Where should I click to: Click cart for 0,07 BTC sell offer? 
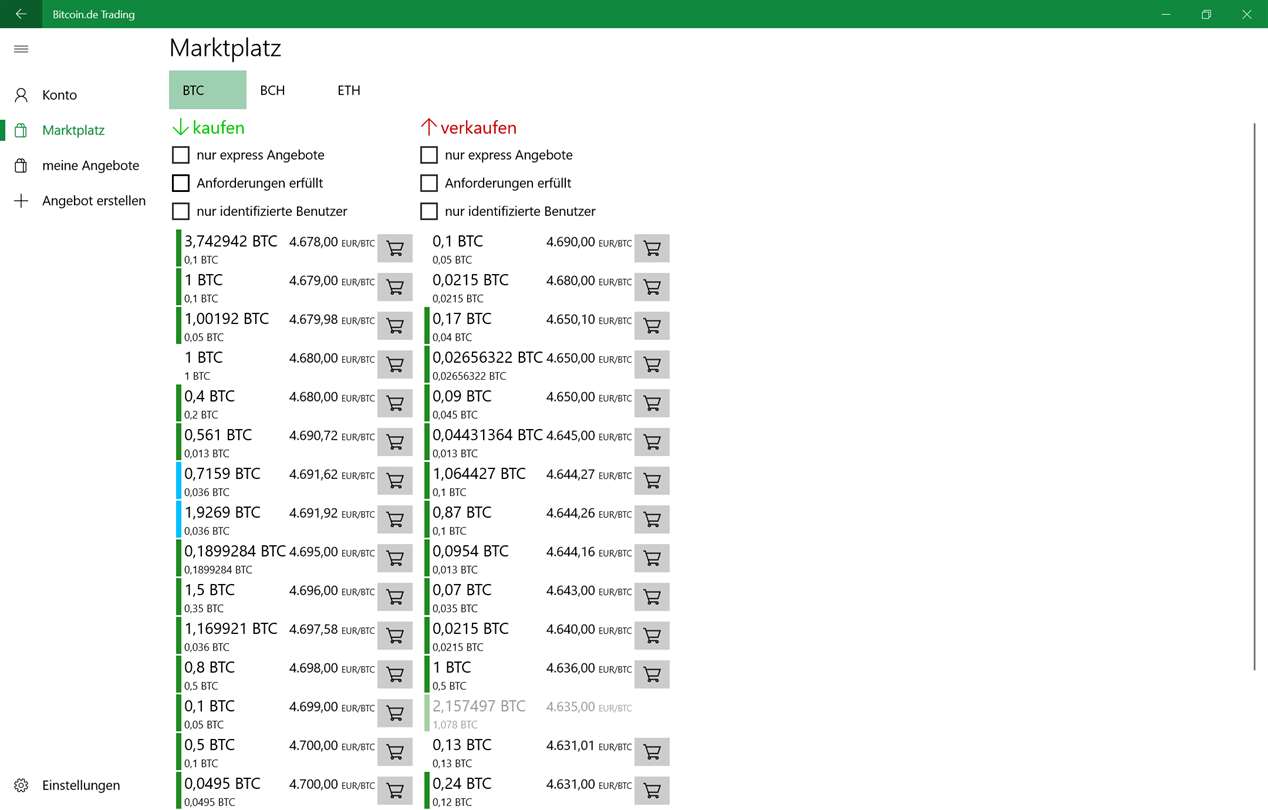[x=652, y=597]
